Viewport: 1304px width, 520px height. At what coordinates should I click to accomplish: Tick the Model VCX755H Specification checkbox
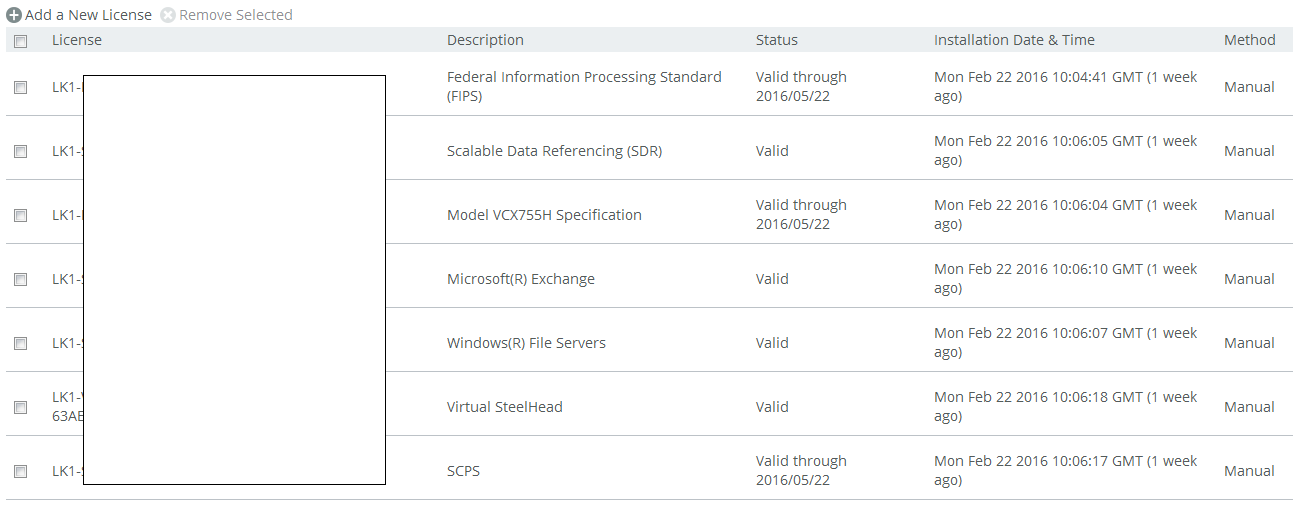(x=20, y=215)
